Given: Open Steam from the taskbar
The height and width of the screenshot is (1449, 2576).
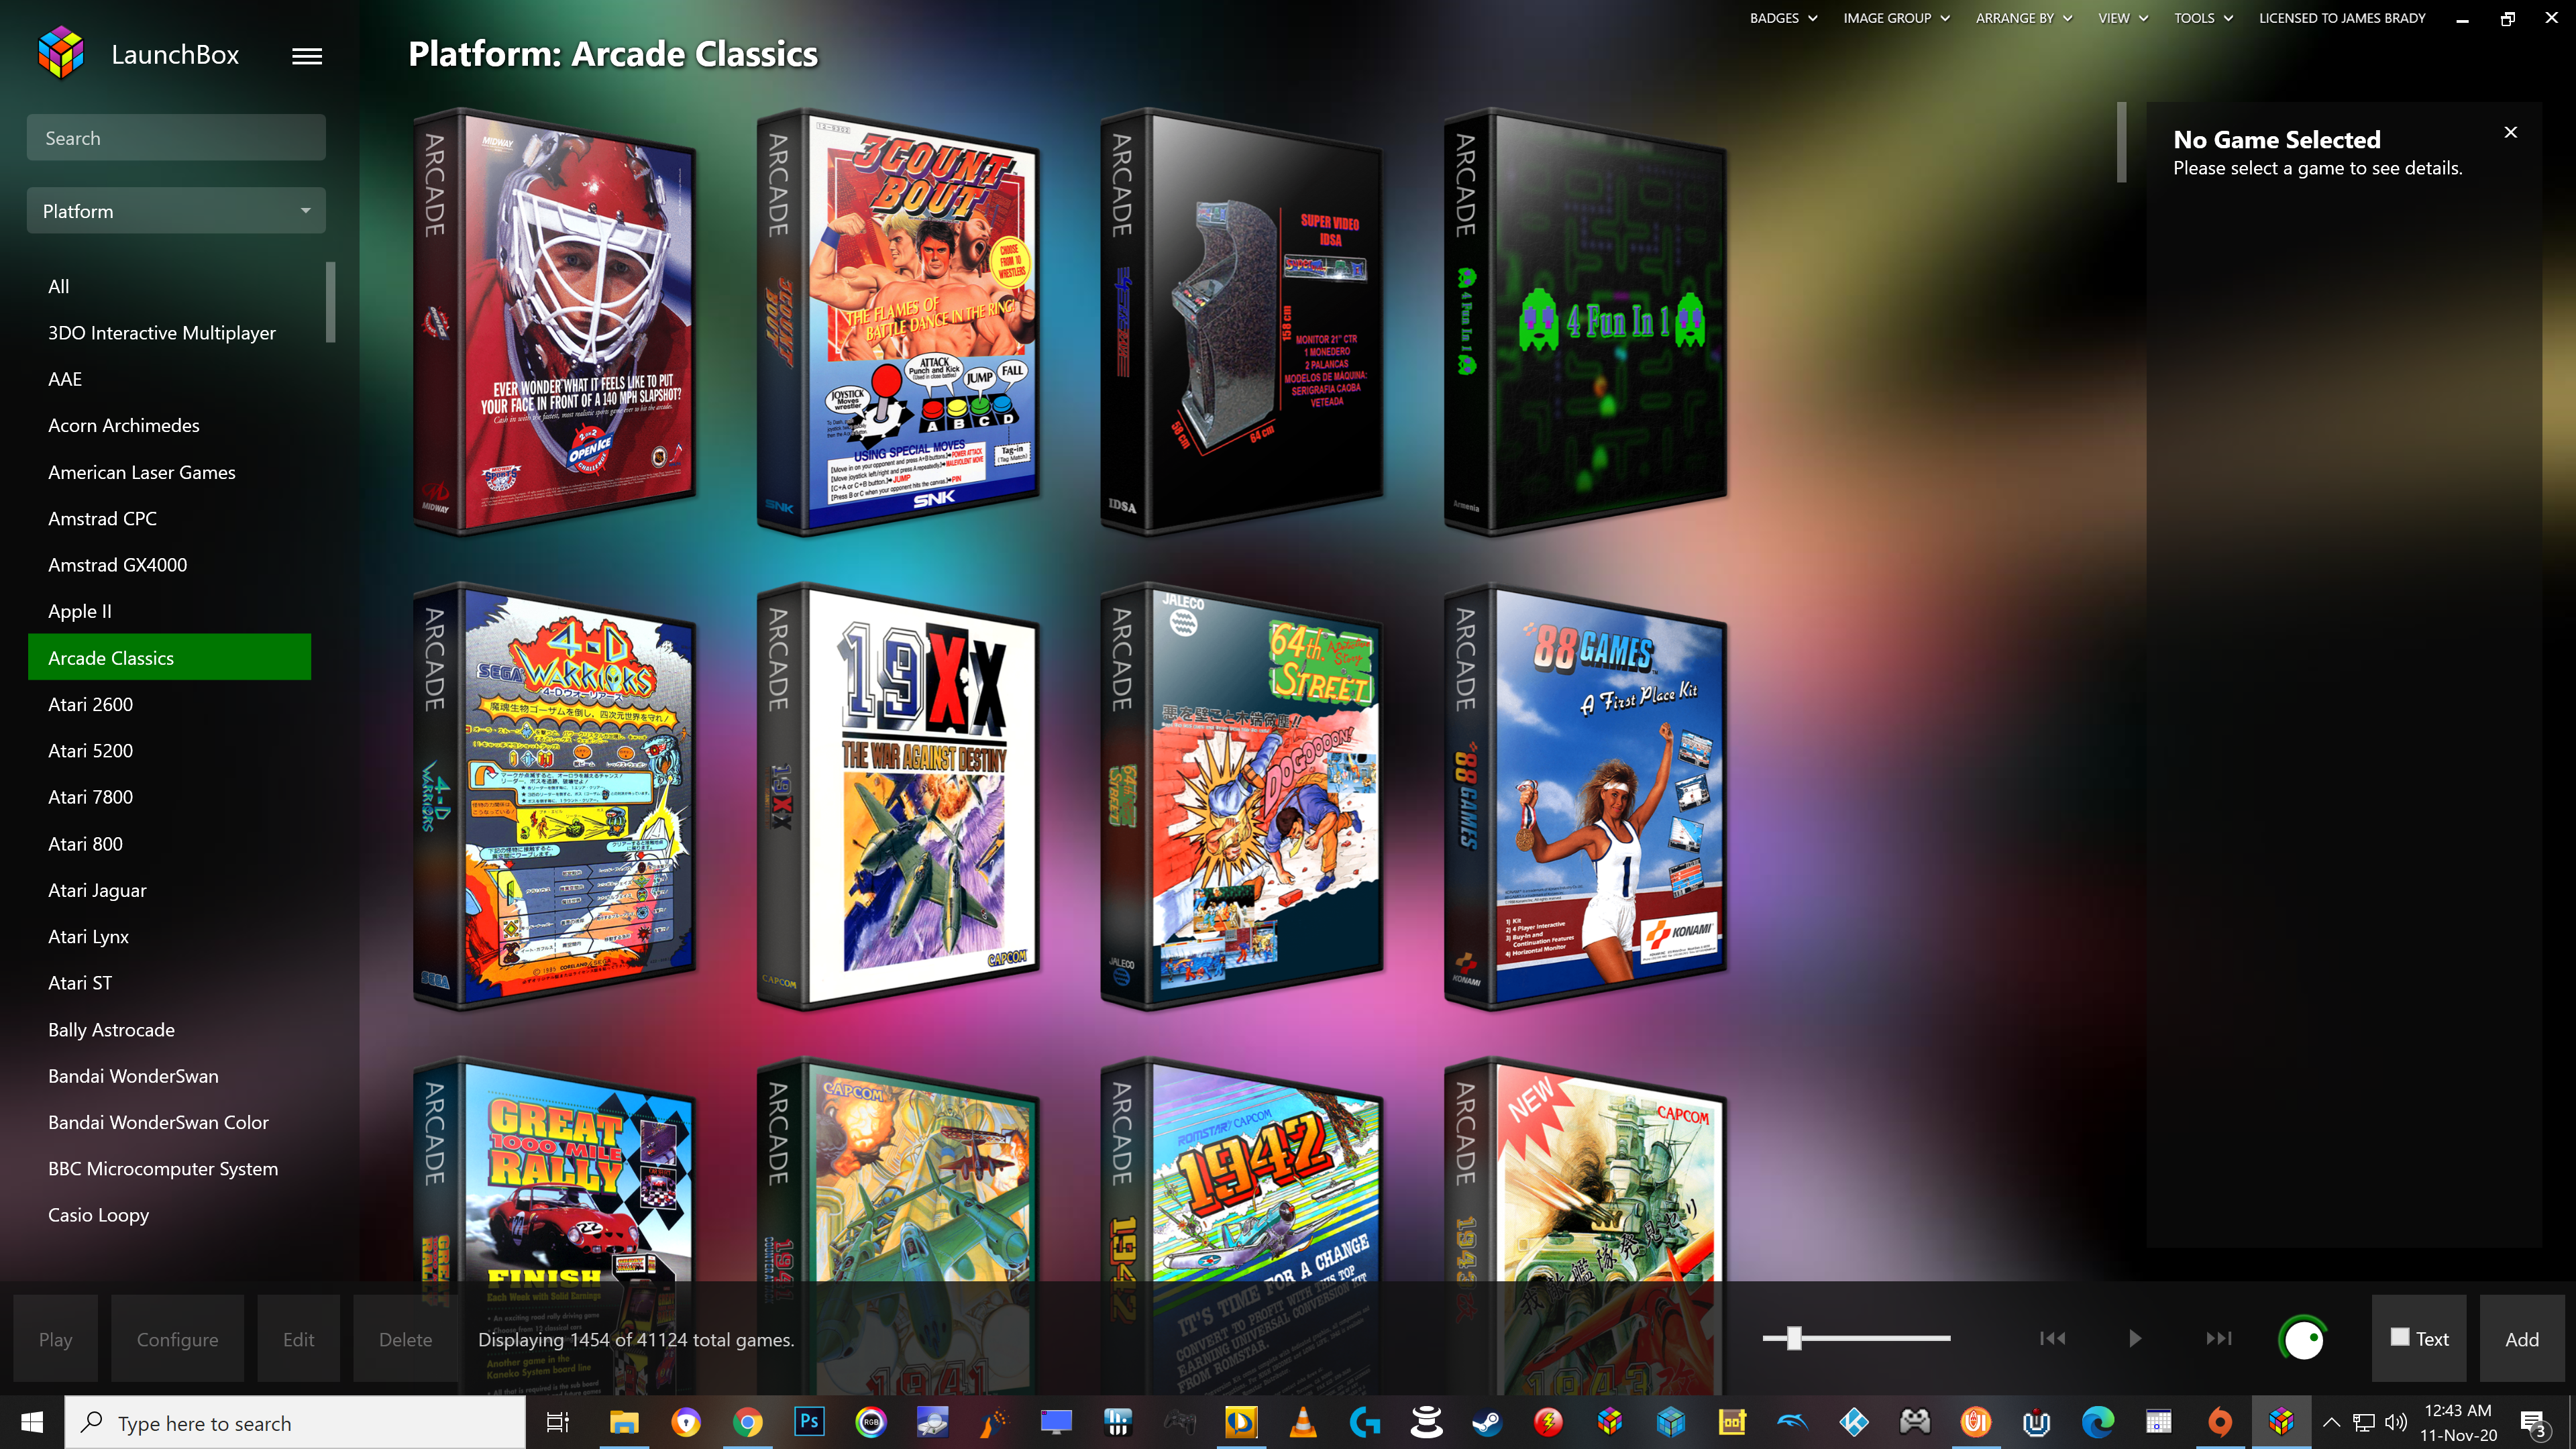Looking at the screenshot, I should (1487, 1421).
